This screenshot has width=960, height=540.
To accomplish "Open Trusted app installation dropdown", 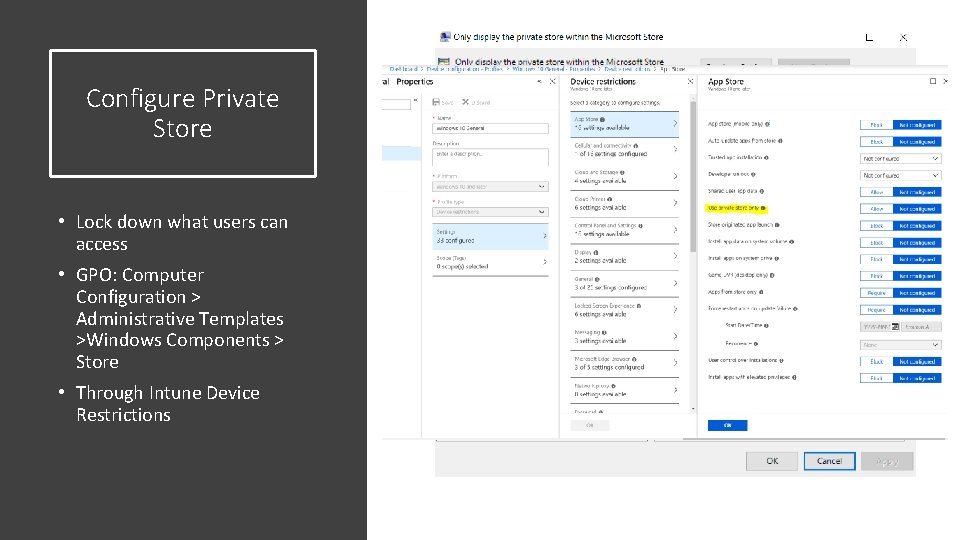I will (901, 158).
